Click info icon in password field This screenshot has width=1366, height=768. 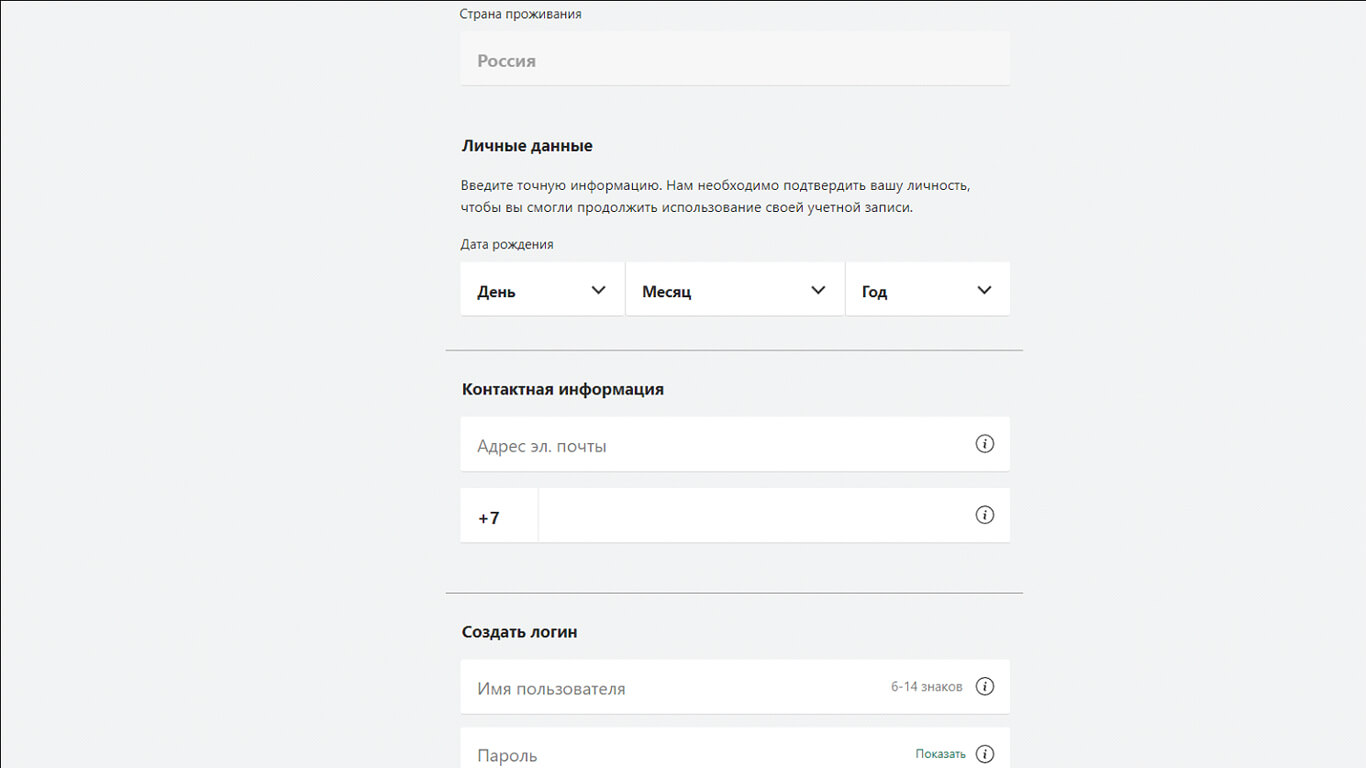pyautogui.click(x=985, y=754)
